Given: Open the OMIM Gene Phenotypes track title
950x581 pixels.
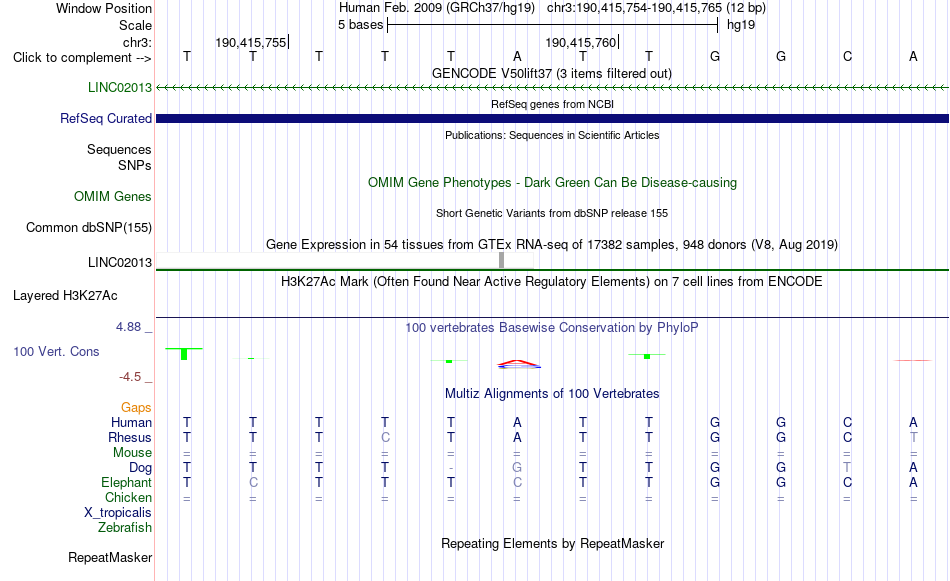Looking at the screenshot, I should [552, 182].
